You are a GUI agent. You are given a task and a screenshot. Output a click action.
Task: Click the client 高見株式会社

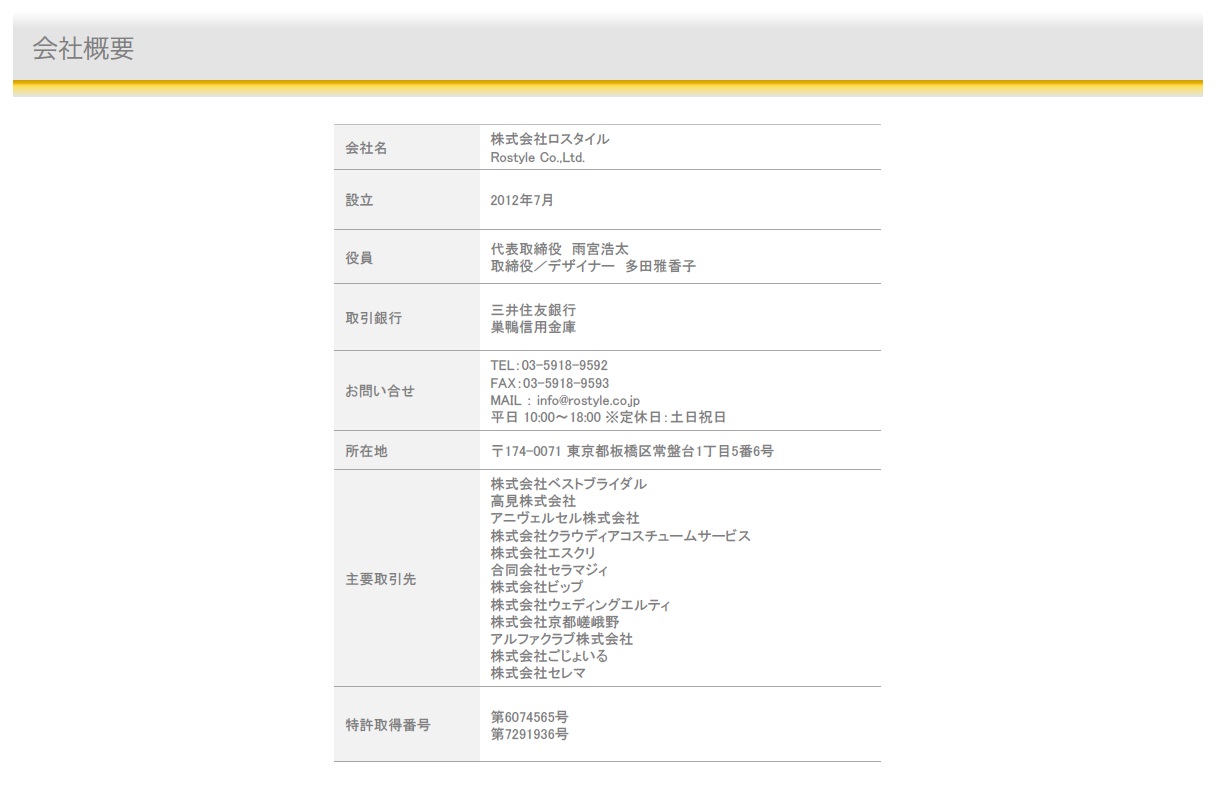(533, 501)
